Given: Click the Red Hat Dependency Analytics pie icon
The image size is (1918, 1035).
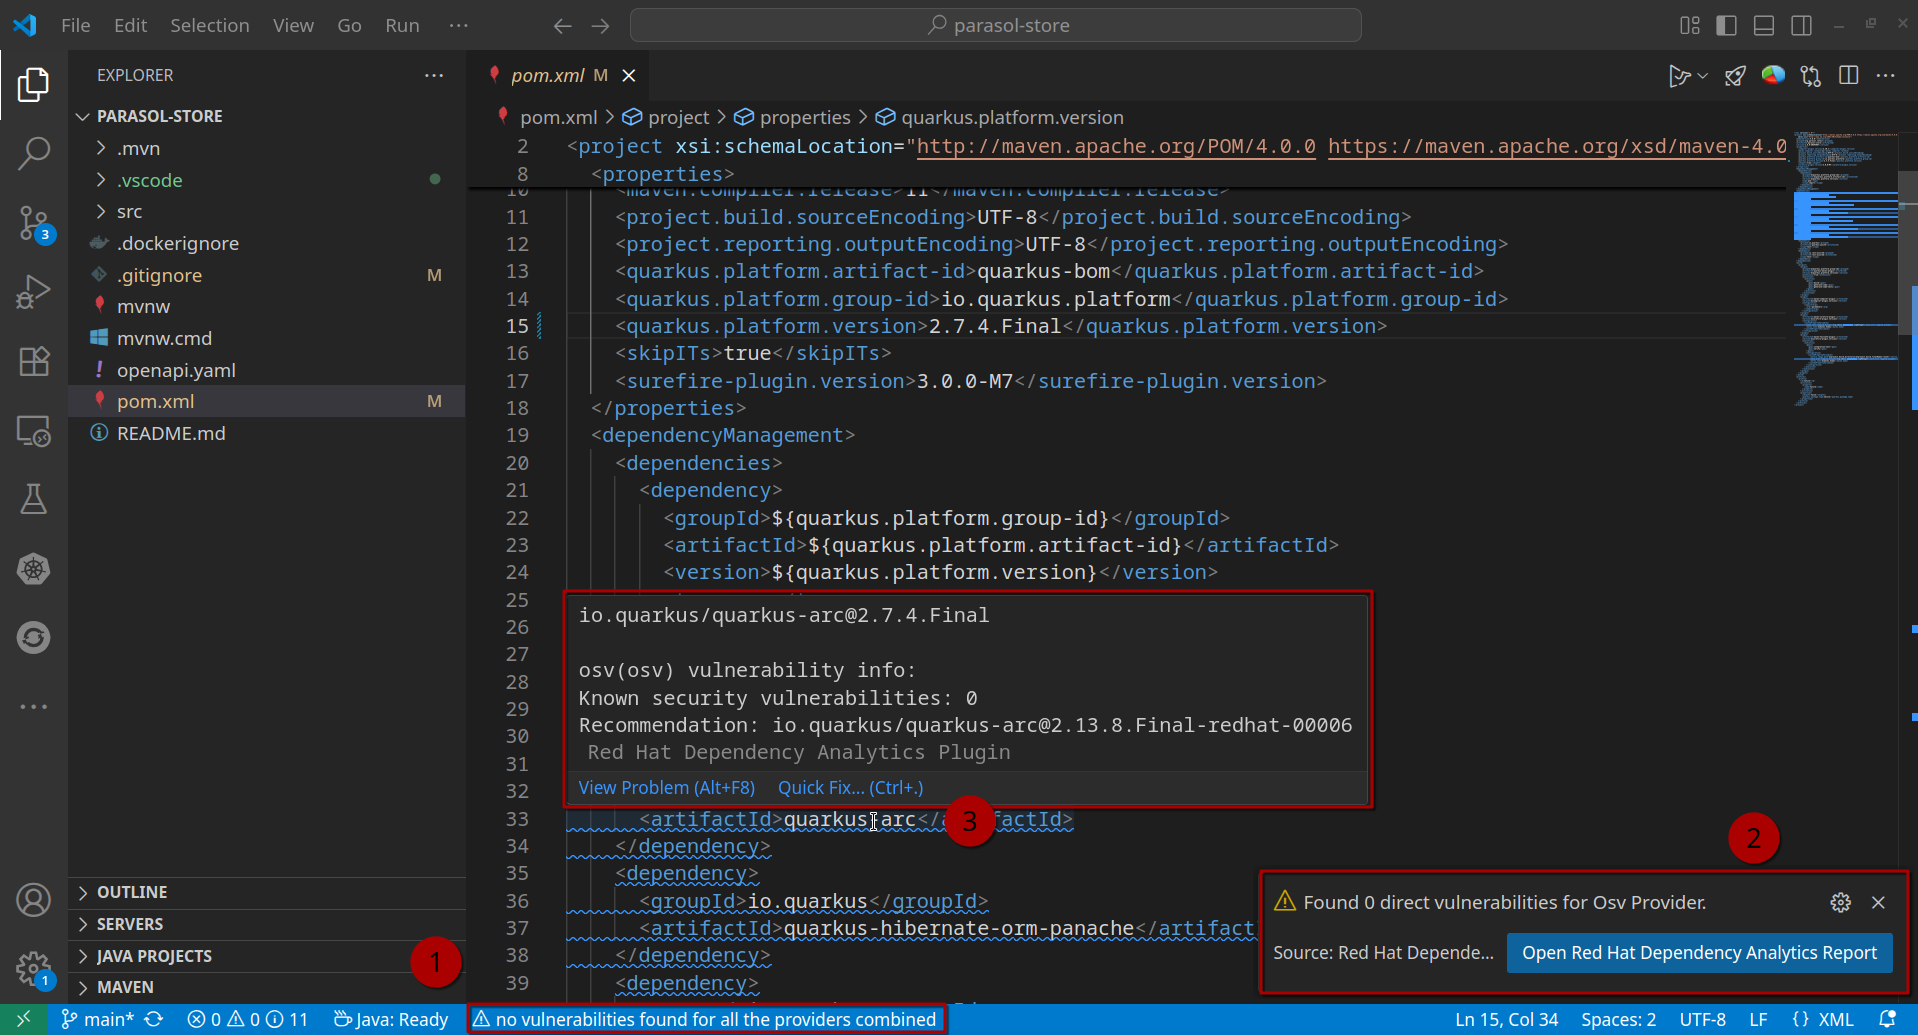Looking at the screenshot, I should coord(1773,76).
